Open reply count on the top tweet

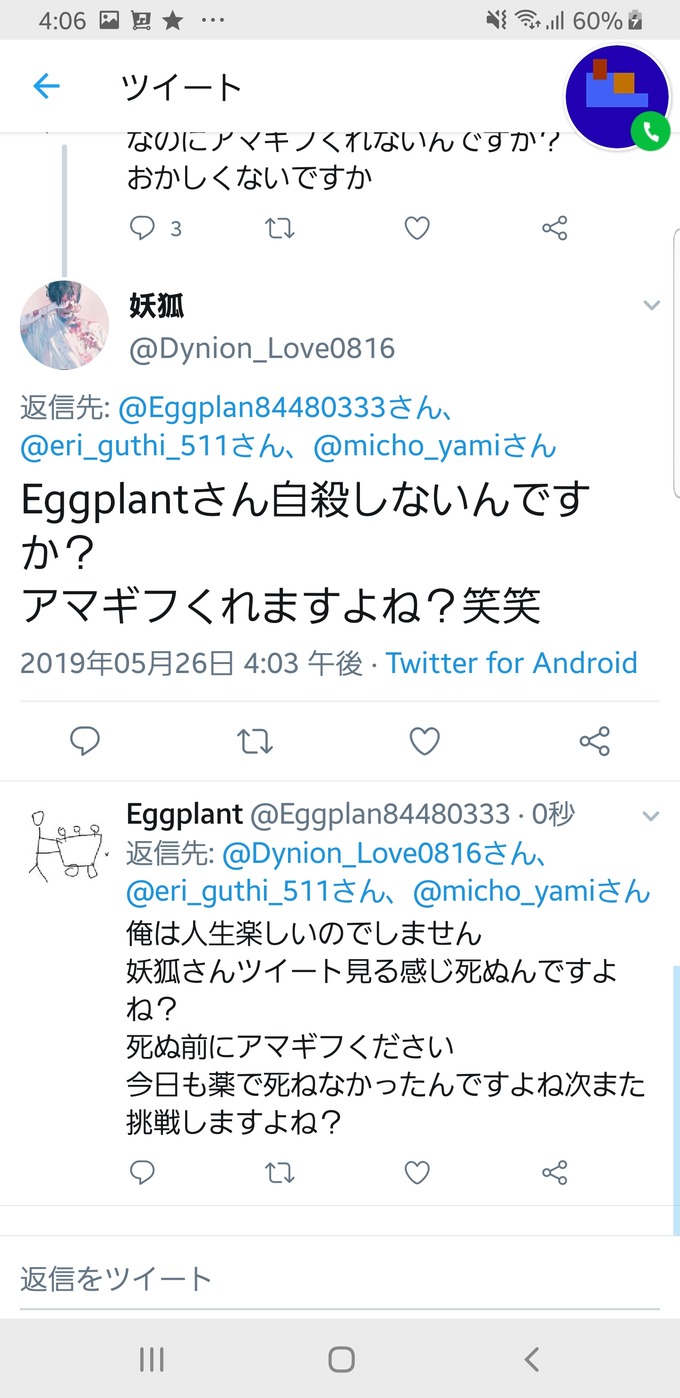(x=155, y=229)
